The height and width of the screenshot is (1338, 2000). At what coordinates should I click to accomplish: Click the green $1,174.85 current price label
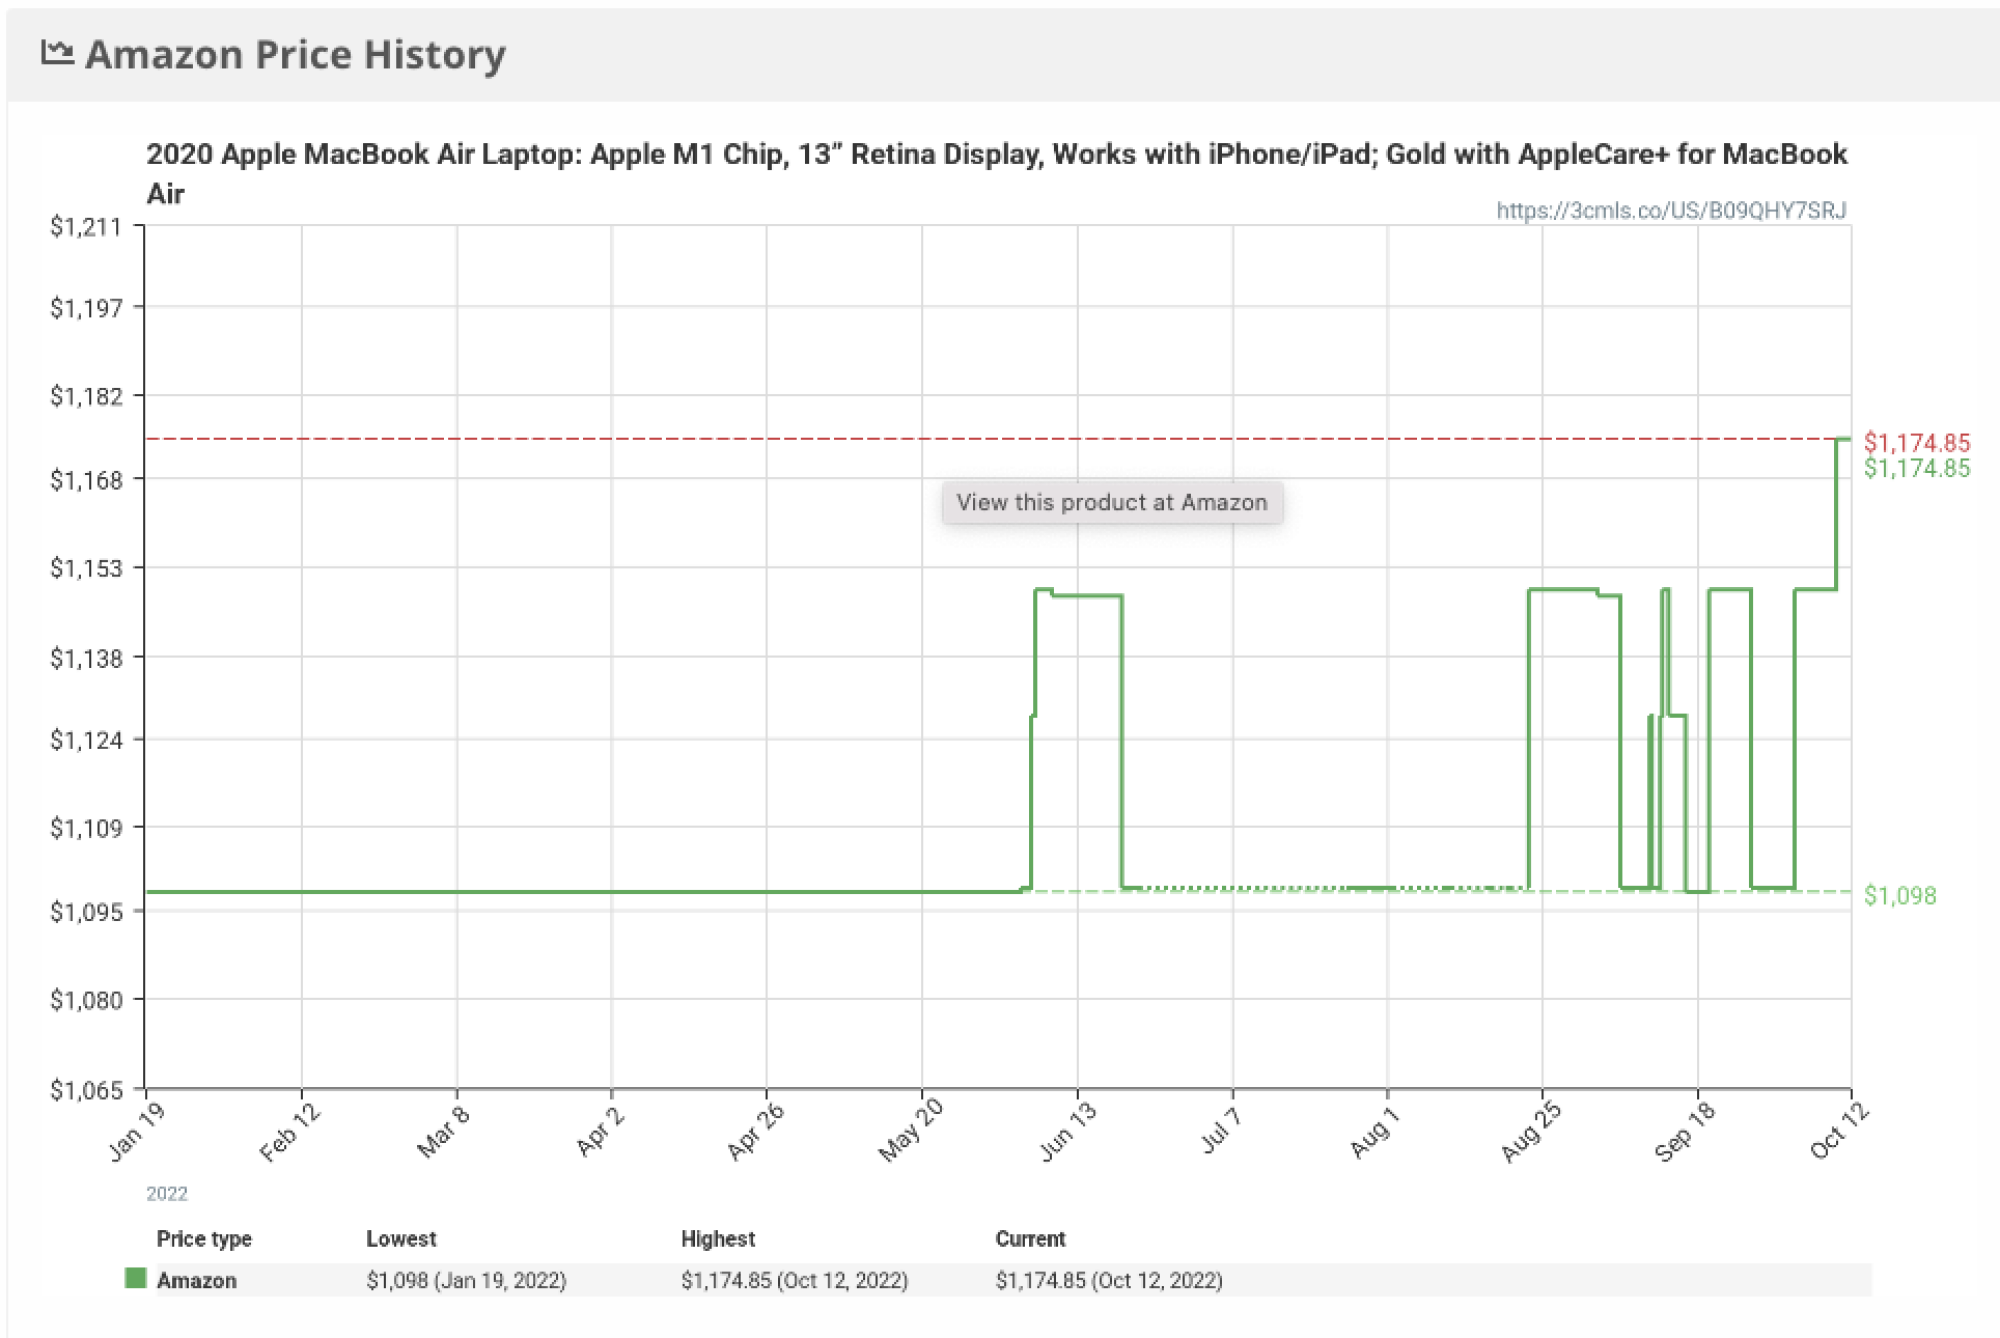pos(1916,468)
